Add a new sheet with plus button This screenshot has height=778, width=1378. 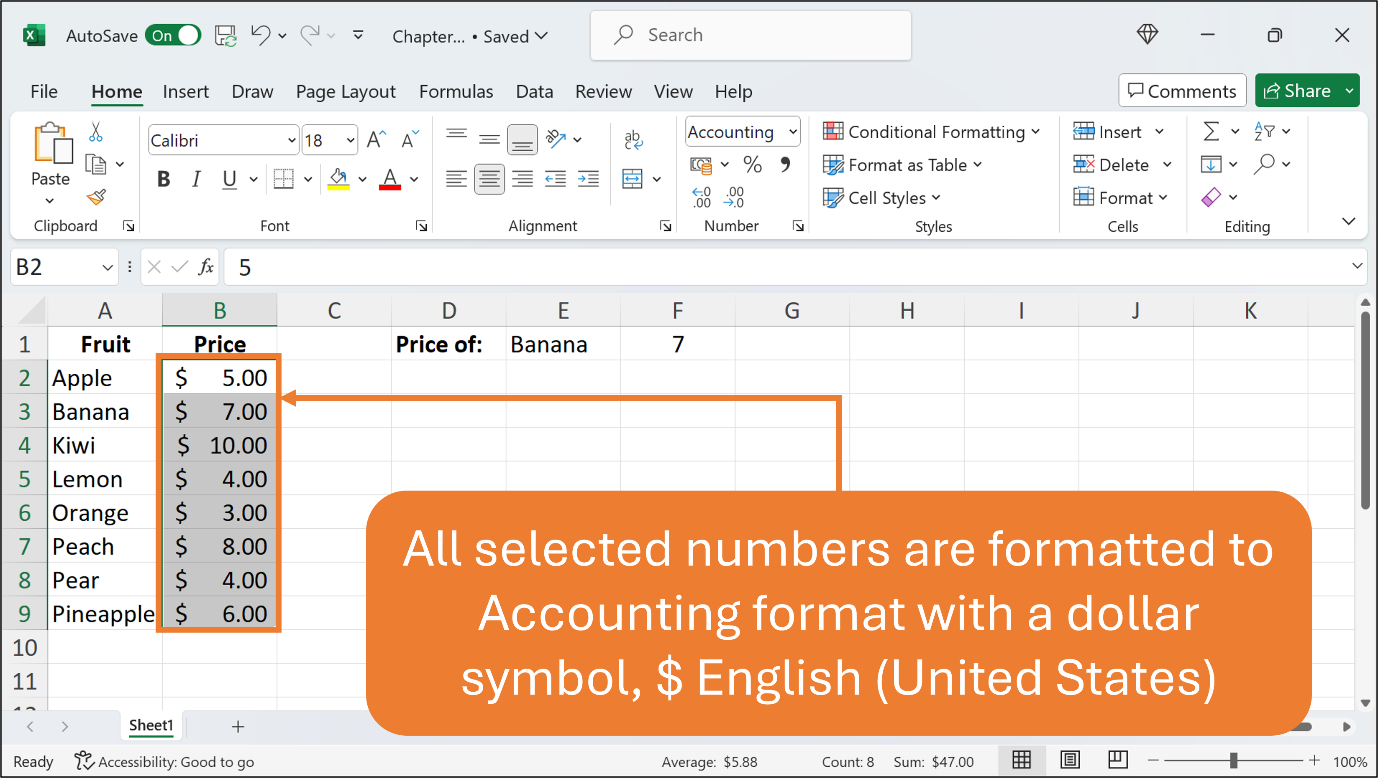(238, 727)
